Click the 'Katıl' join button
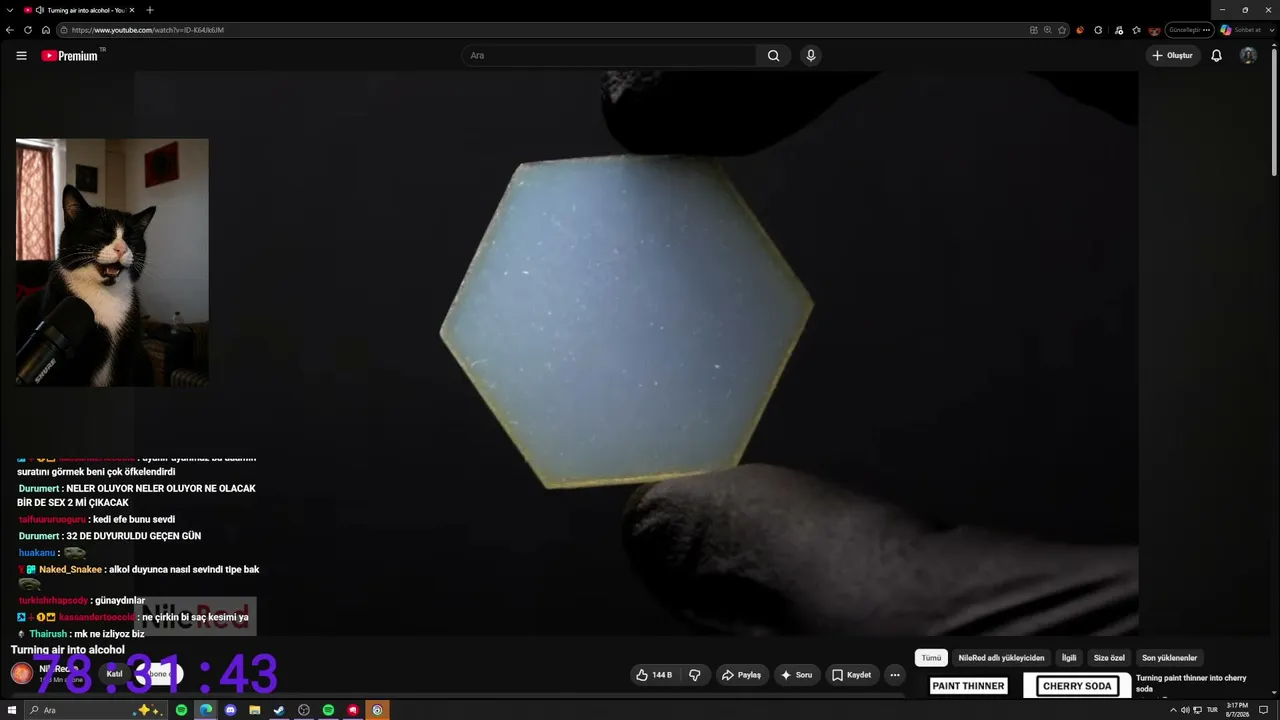 (x=115, y=674)
